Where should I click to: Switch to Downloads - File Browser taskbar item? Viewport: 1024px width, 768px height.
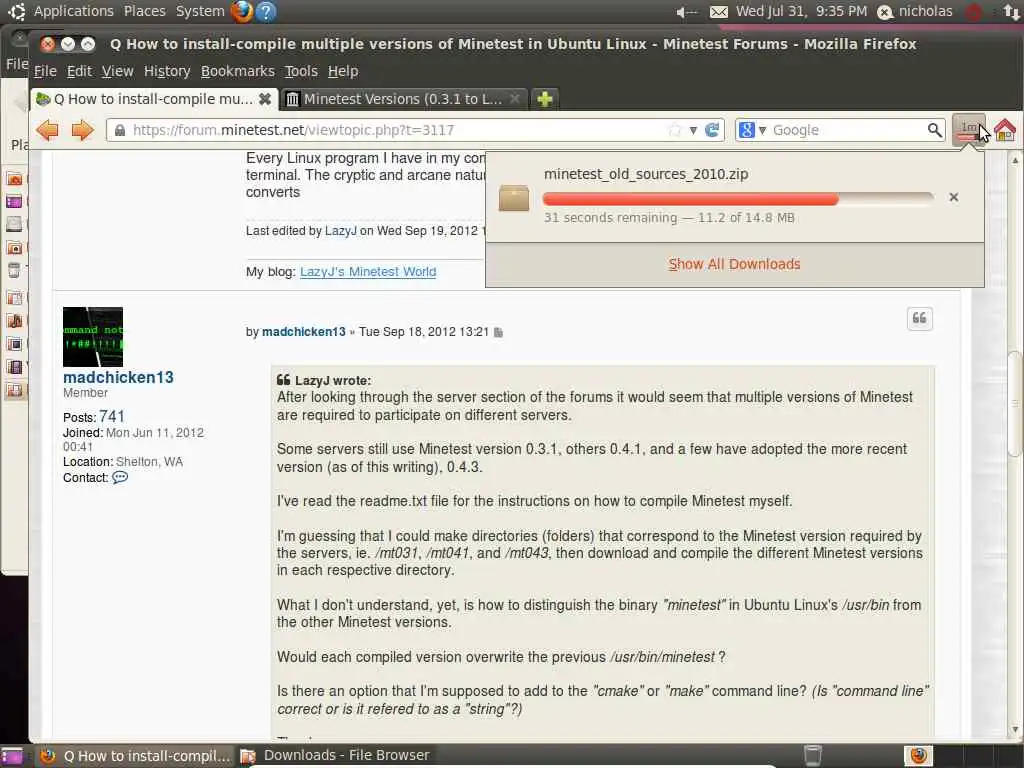(336, 756)
